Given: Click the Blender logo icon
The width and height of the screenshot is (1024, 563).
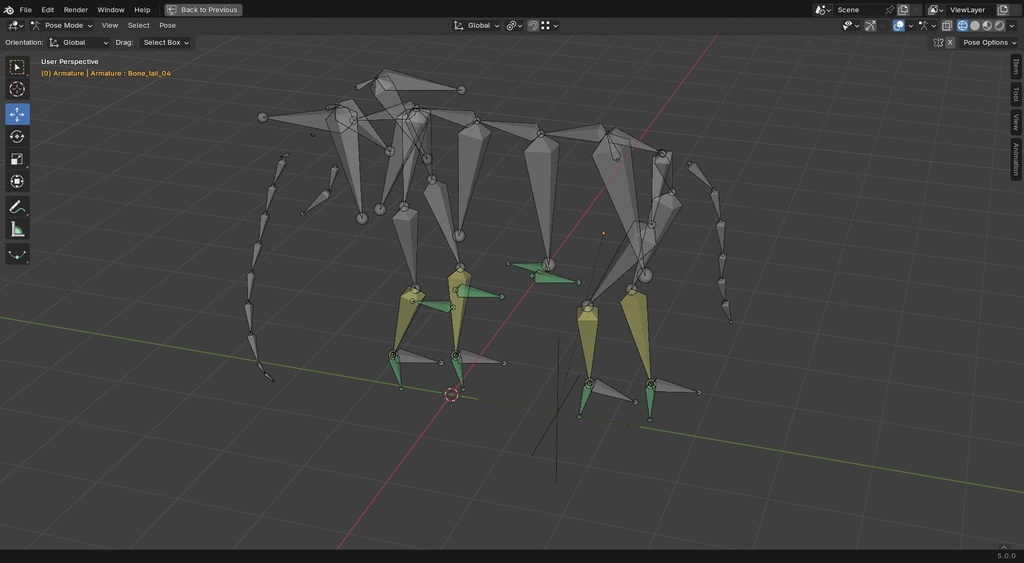Looking at the screenshot, I should [8, 10].
